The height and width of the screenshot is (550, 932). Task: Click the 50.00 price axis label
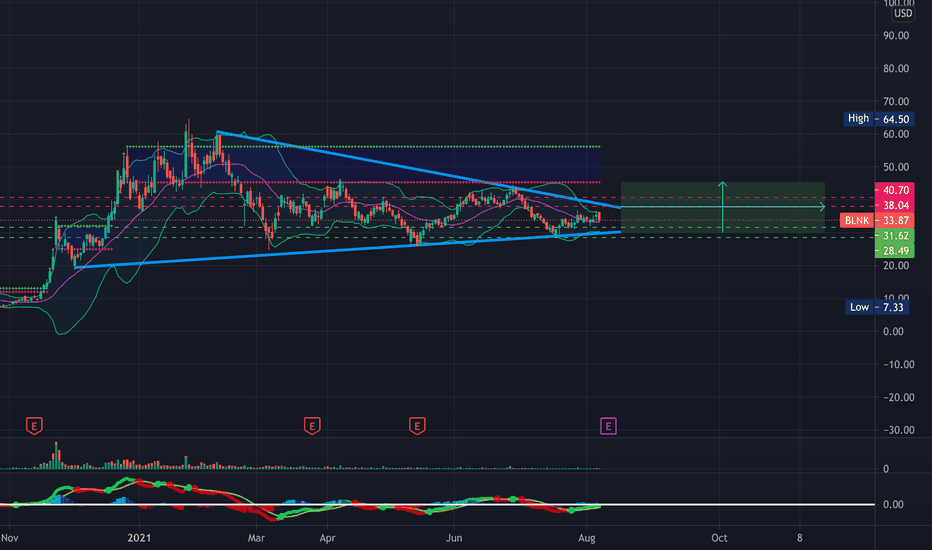pyautogui.click(x=896, y=167)
